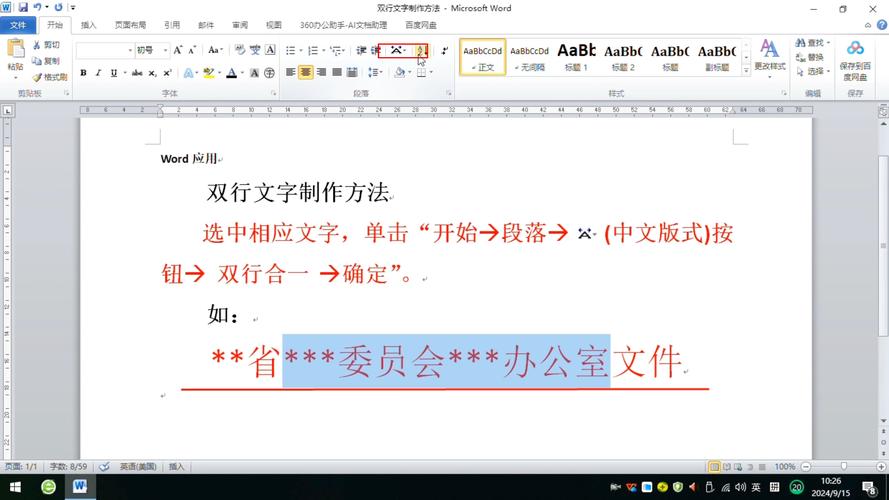Switch to the Insert (插入) tab
The image size is (889, 500).
(x=88, y=25)
